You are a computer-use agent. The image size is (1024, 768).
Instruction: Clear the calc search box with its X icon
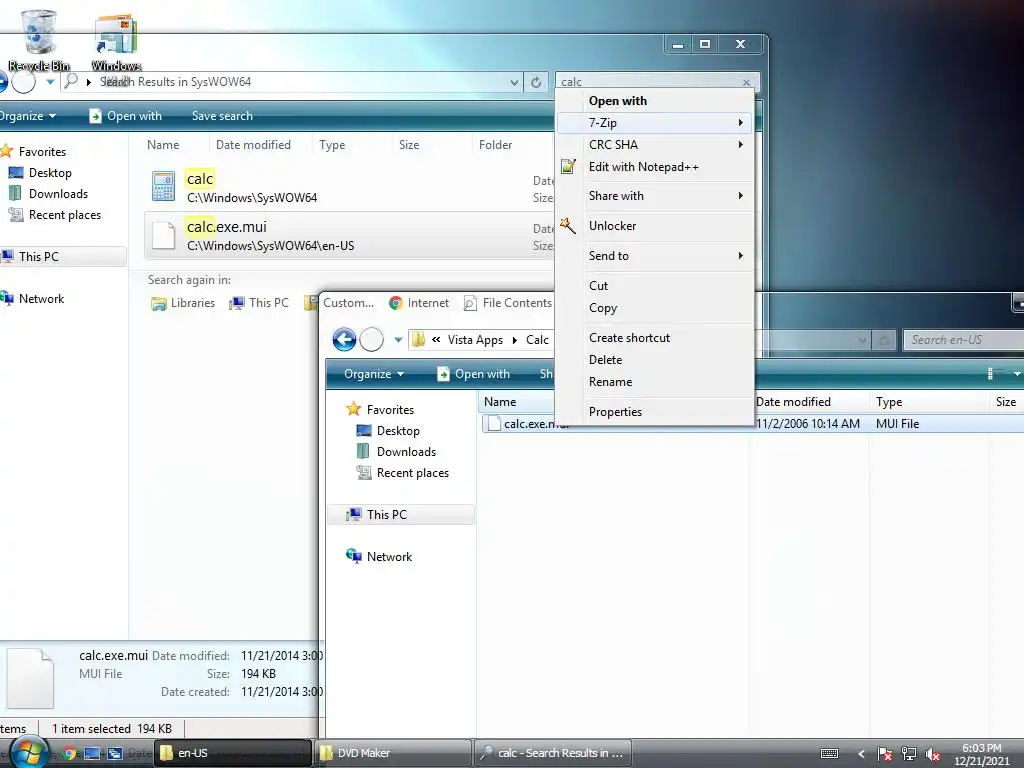pyautogui.click(x=746, y=82)
